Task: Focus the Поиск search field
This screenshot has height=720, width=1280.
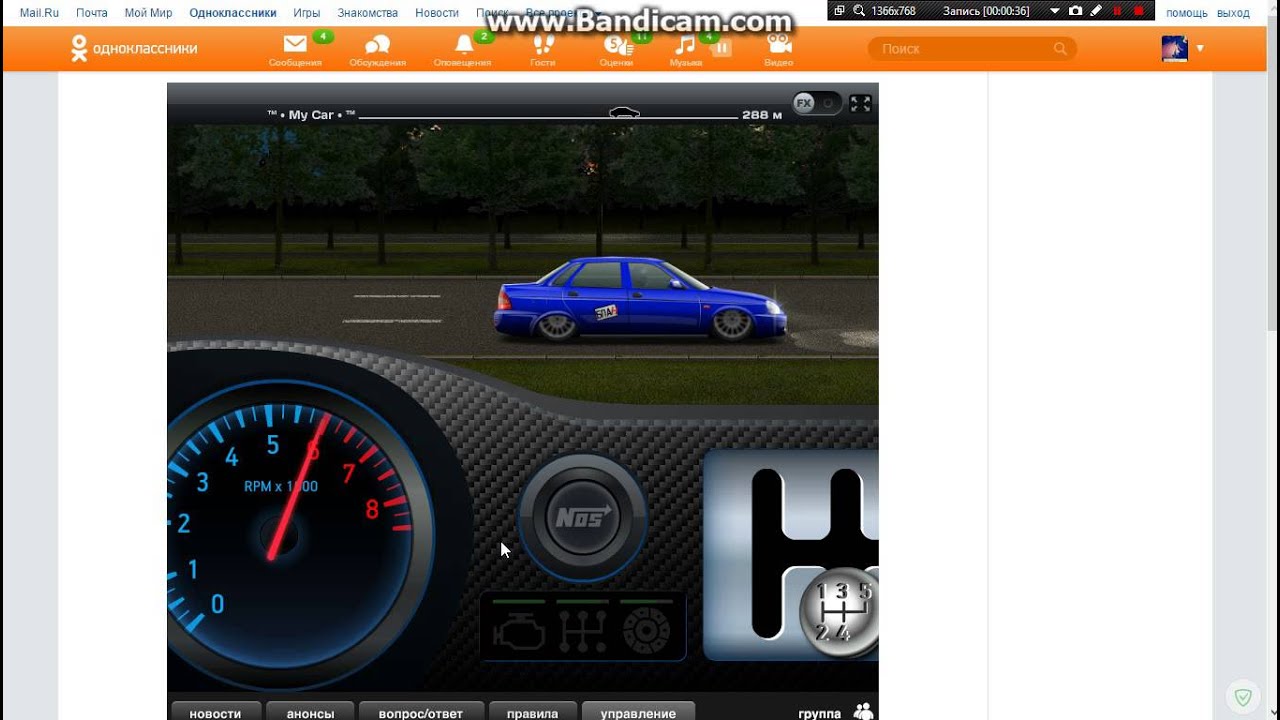Action: coord(972,48)
